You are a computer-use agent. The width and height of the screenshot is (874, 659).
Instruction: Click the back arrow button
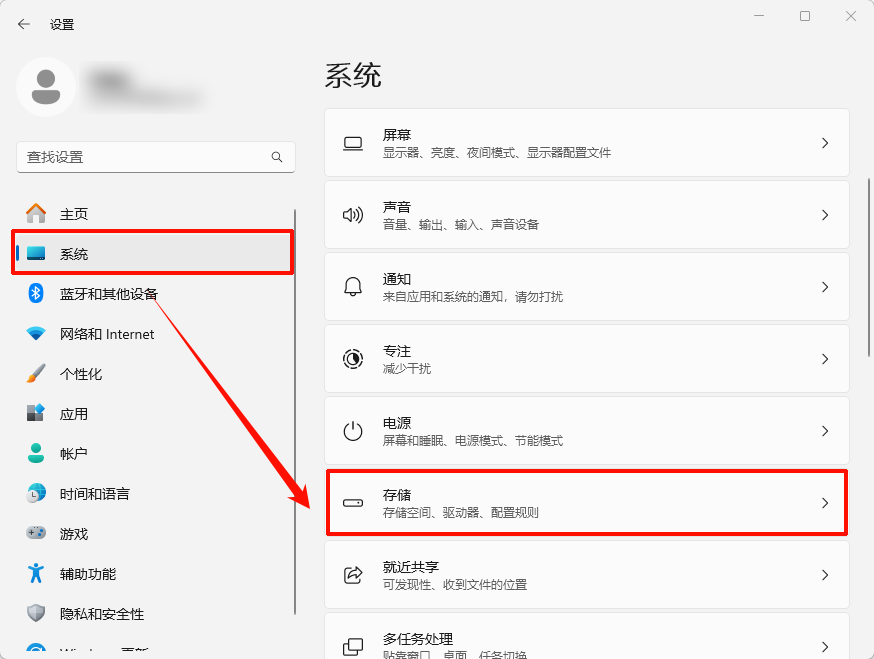click(x=23, y=23)
